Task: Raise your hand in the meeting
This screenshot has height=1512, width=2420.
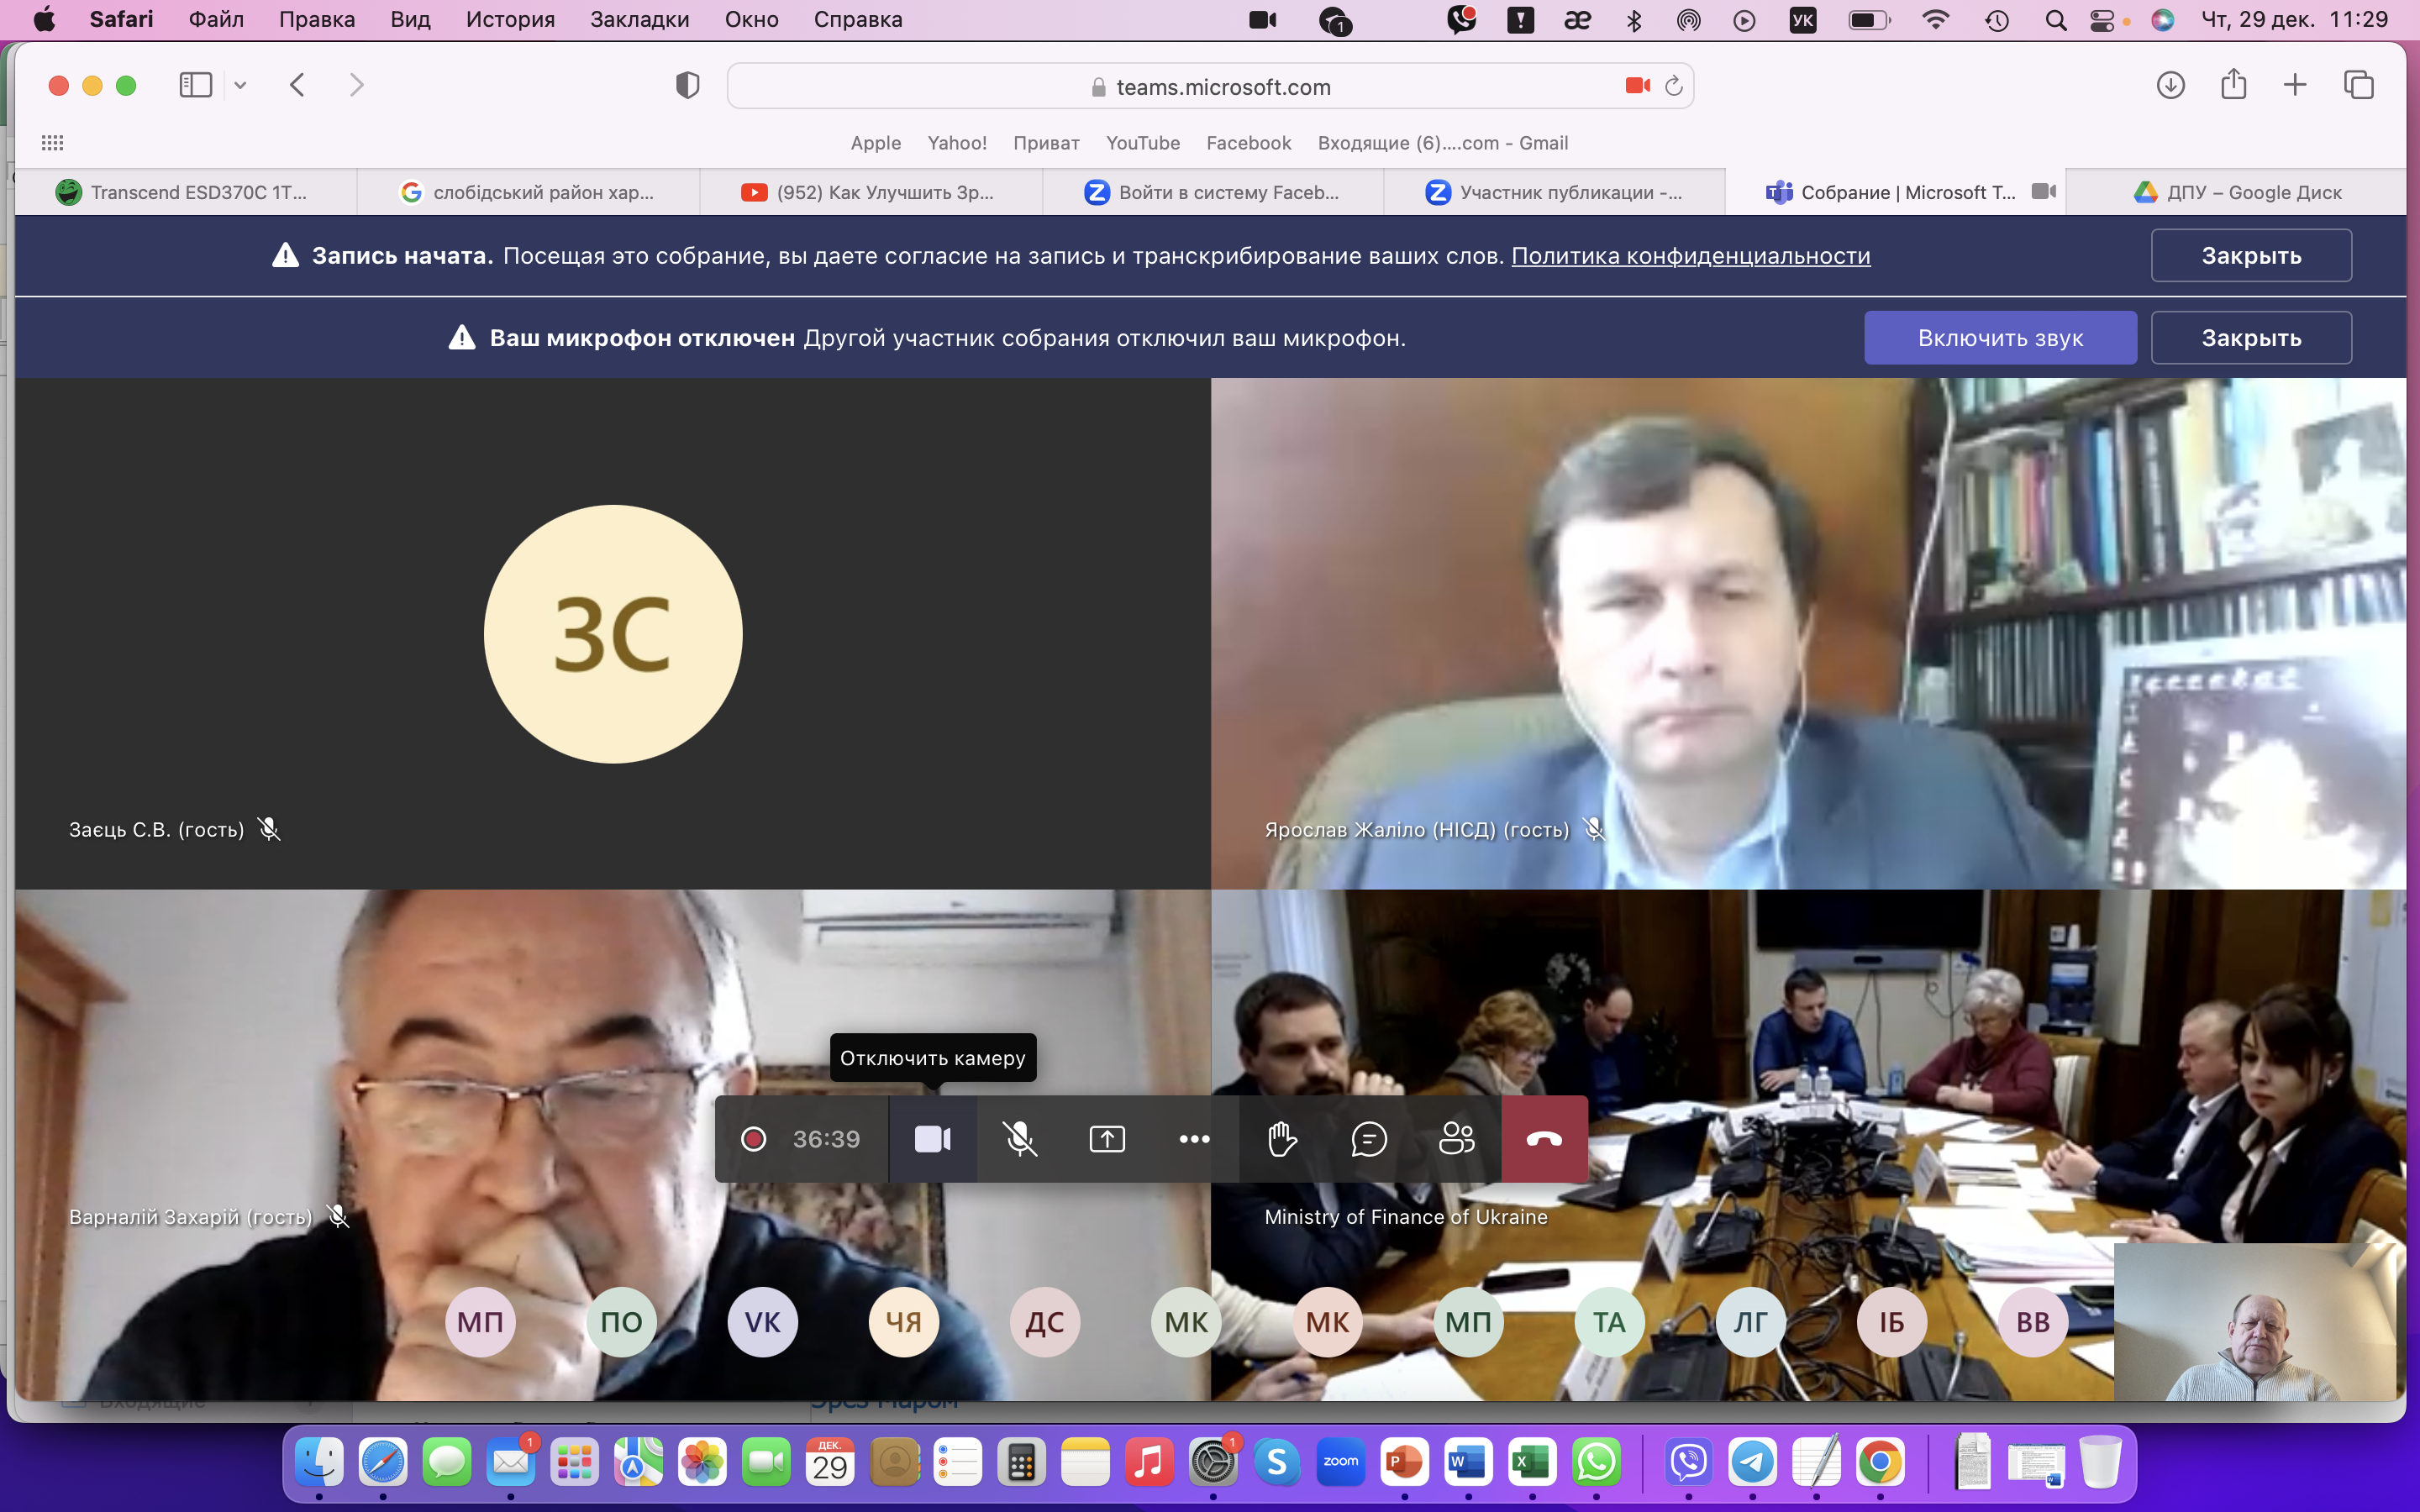Action: point(1281,1139)
